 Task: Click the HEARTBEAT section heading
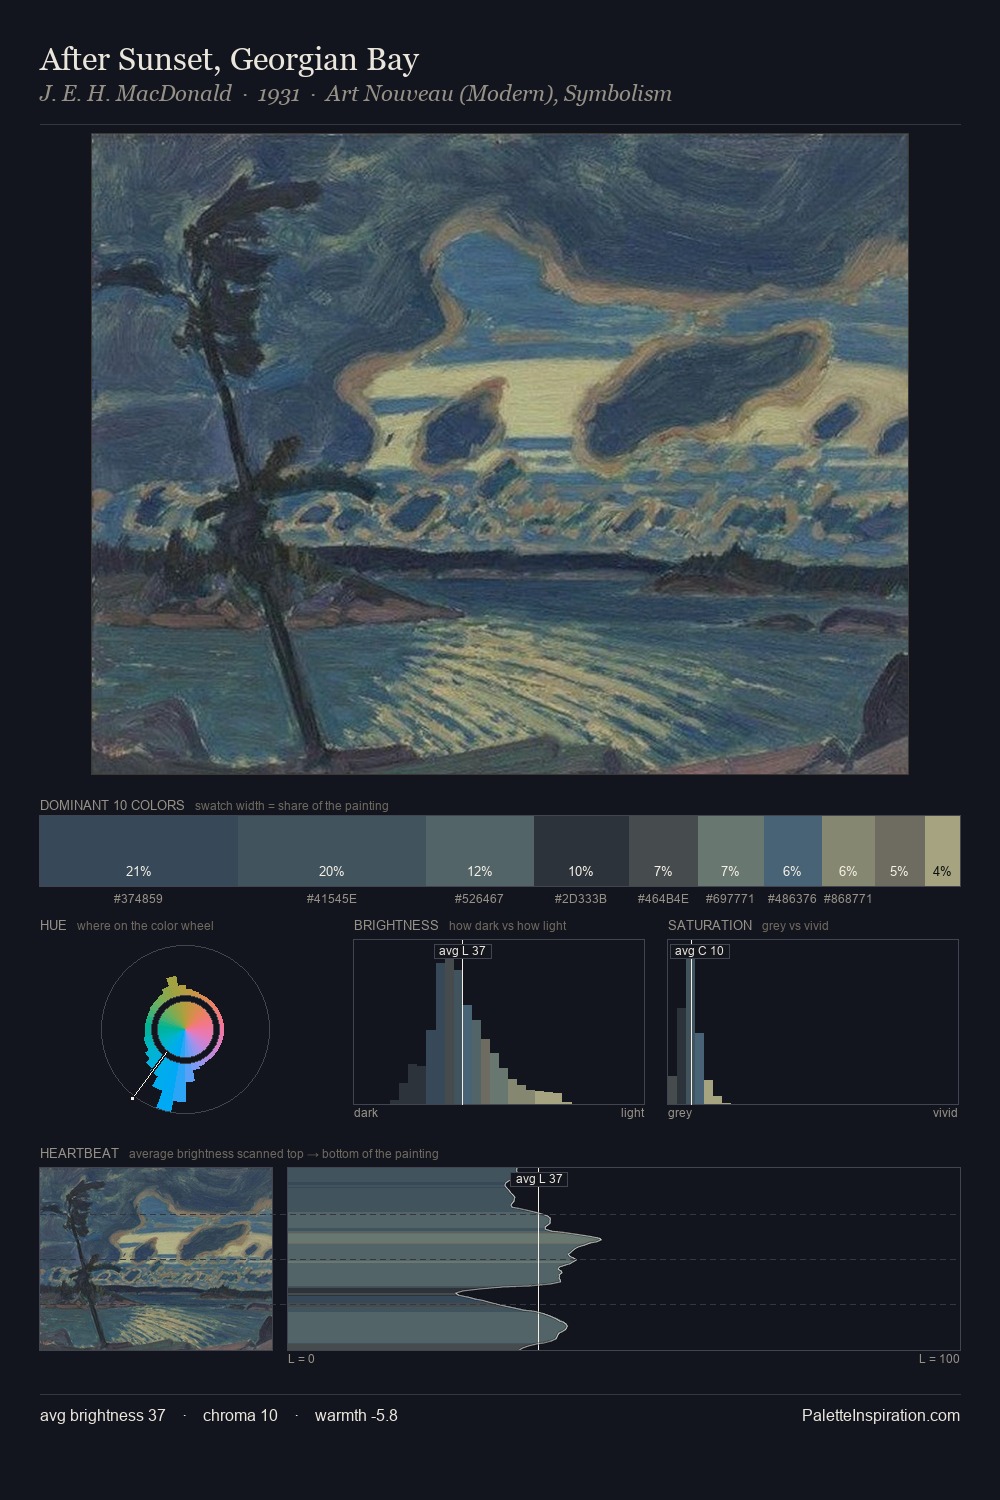tap(79, 1153)
